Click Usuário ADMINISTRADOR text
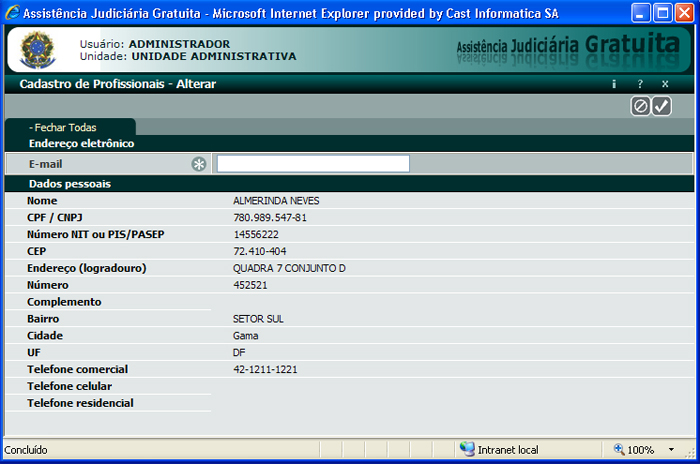Image resolution: width=700 pixels, height=464 pixels. coord(155,44)
